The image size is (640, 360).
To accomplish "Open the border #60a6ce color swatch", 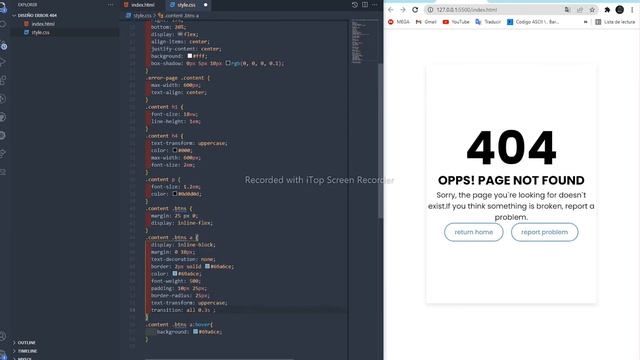I will pyautogui.click(x=207, y=267).
